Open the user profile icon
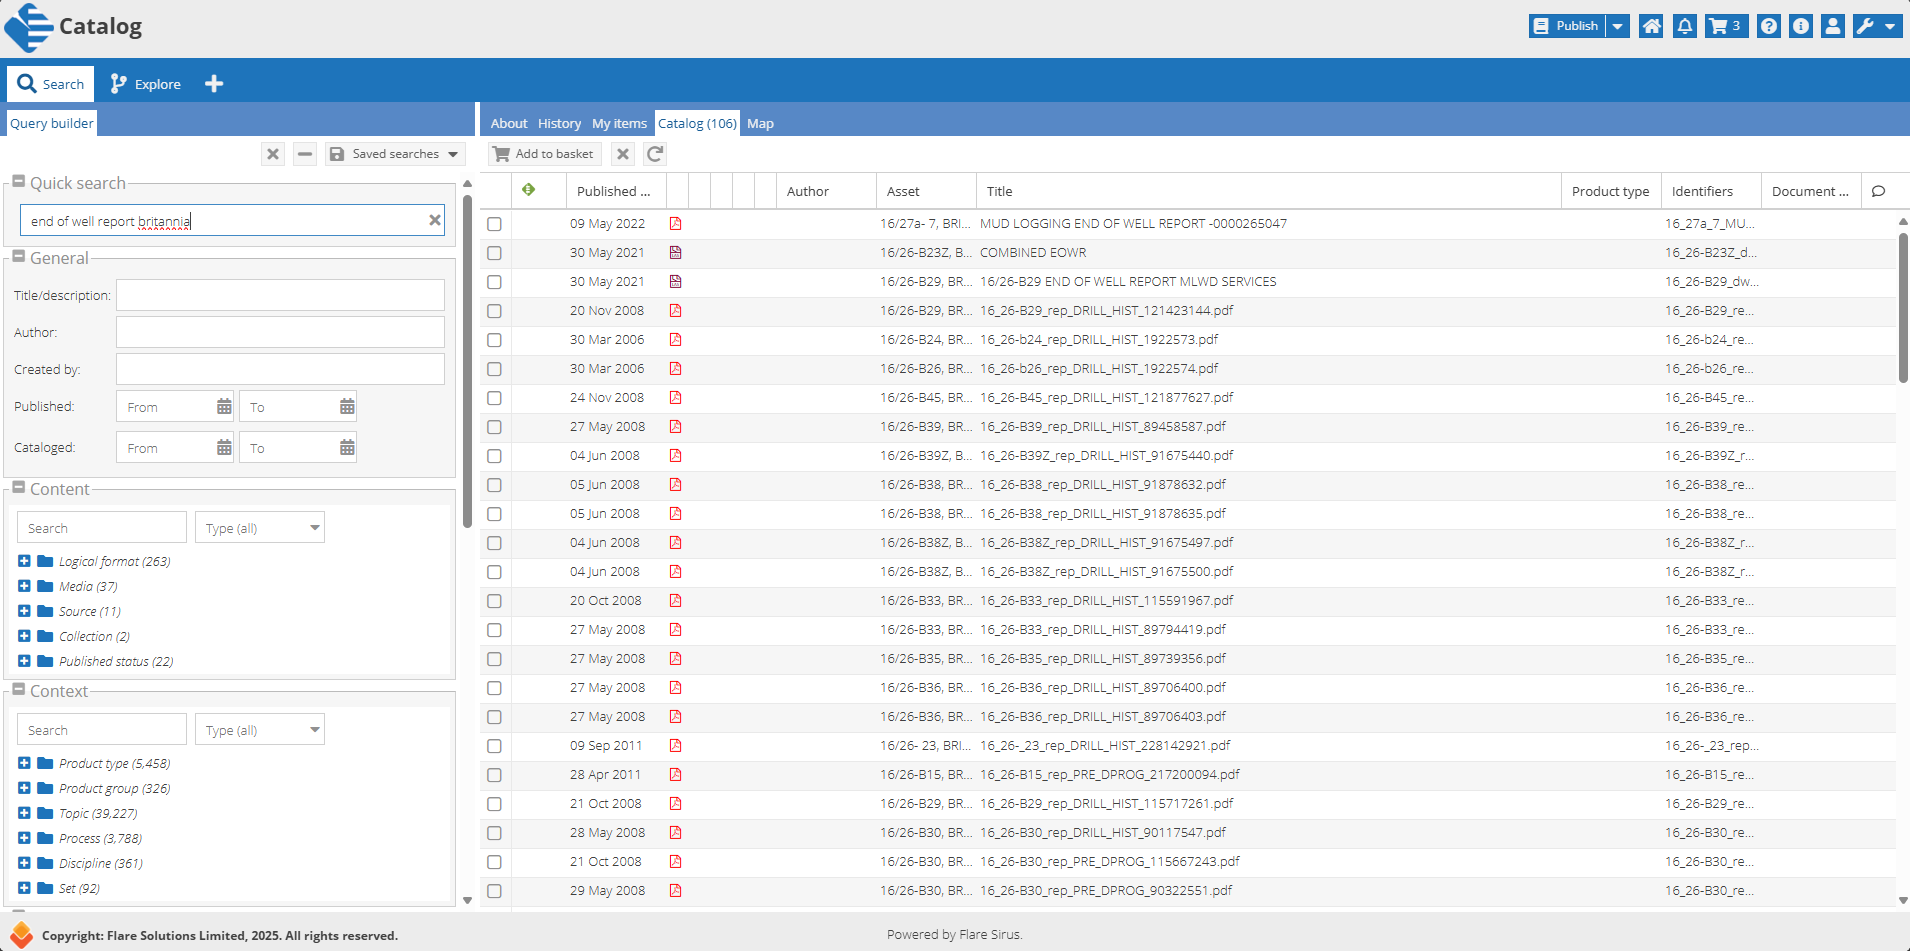Image resolution: width=1910 pixels, height=951 pixels. tap(1832, 26)
